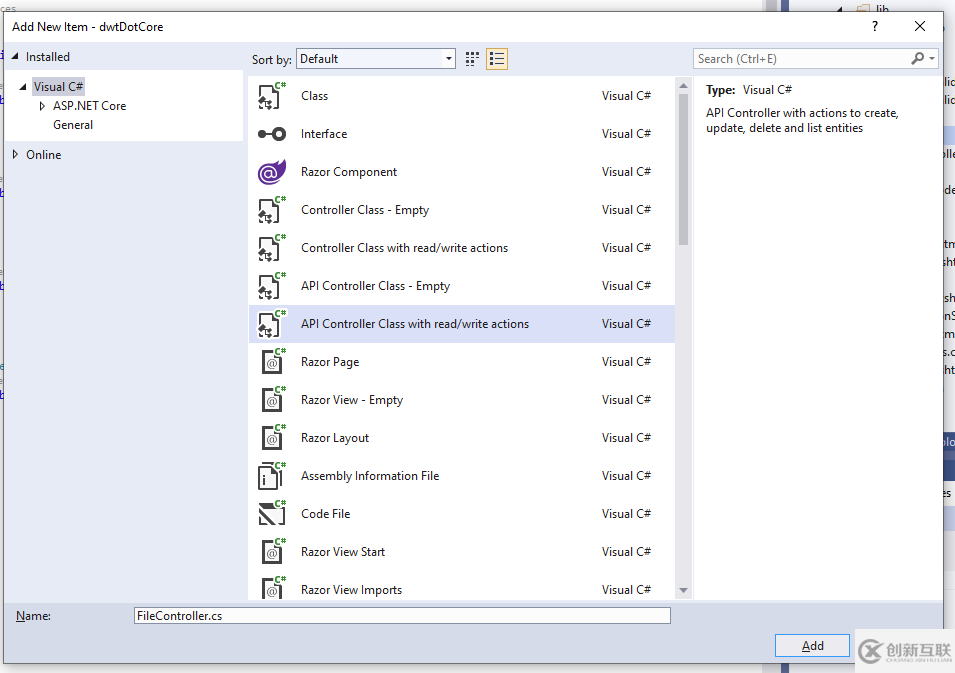The width and height of the screenshot is (955, 673).
Task: Select the "Code File" template name
Action: [326, 514]
